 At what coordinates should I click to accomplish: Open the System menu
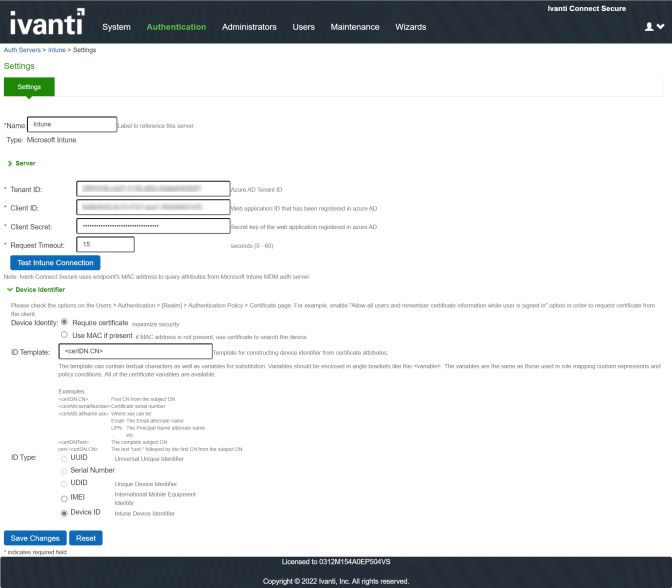(x=116, y=27)
